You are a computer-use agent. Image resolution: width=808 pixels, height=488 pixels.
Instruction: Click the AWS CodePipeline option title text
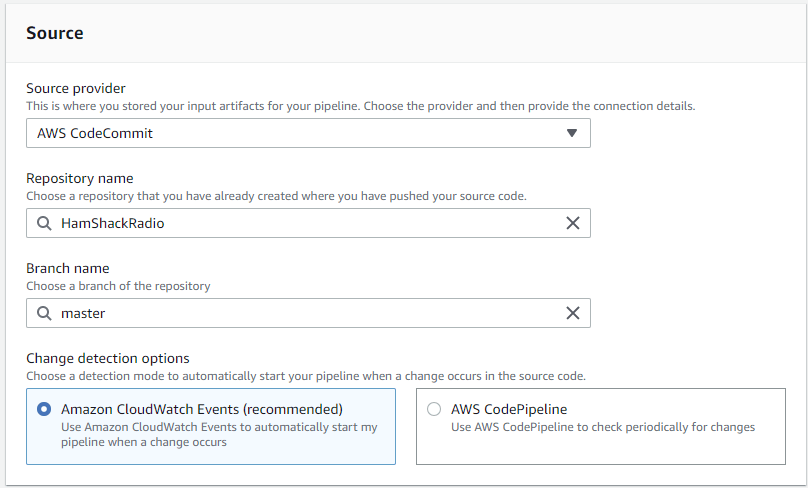[509, 409]
